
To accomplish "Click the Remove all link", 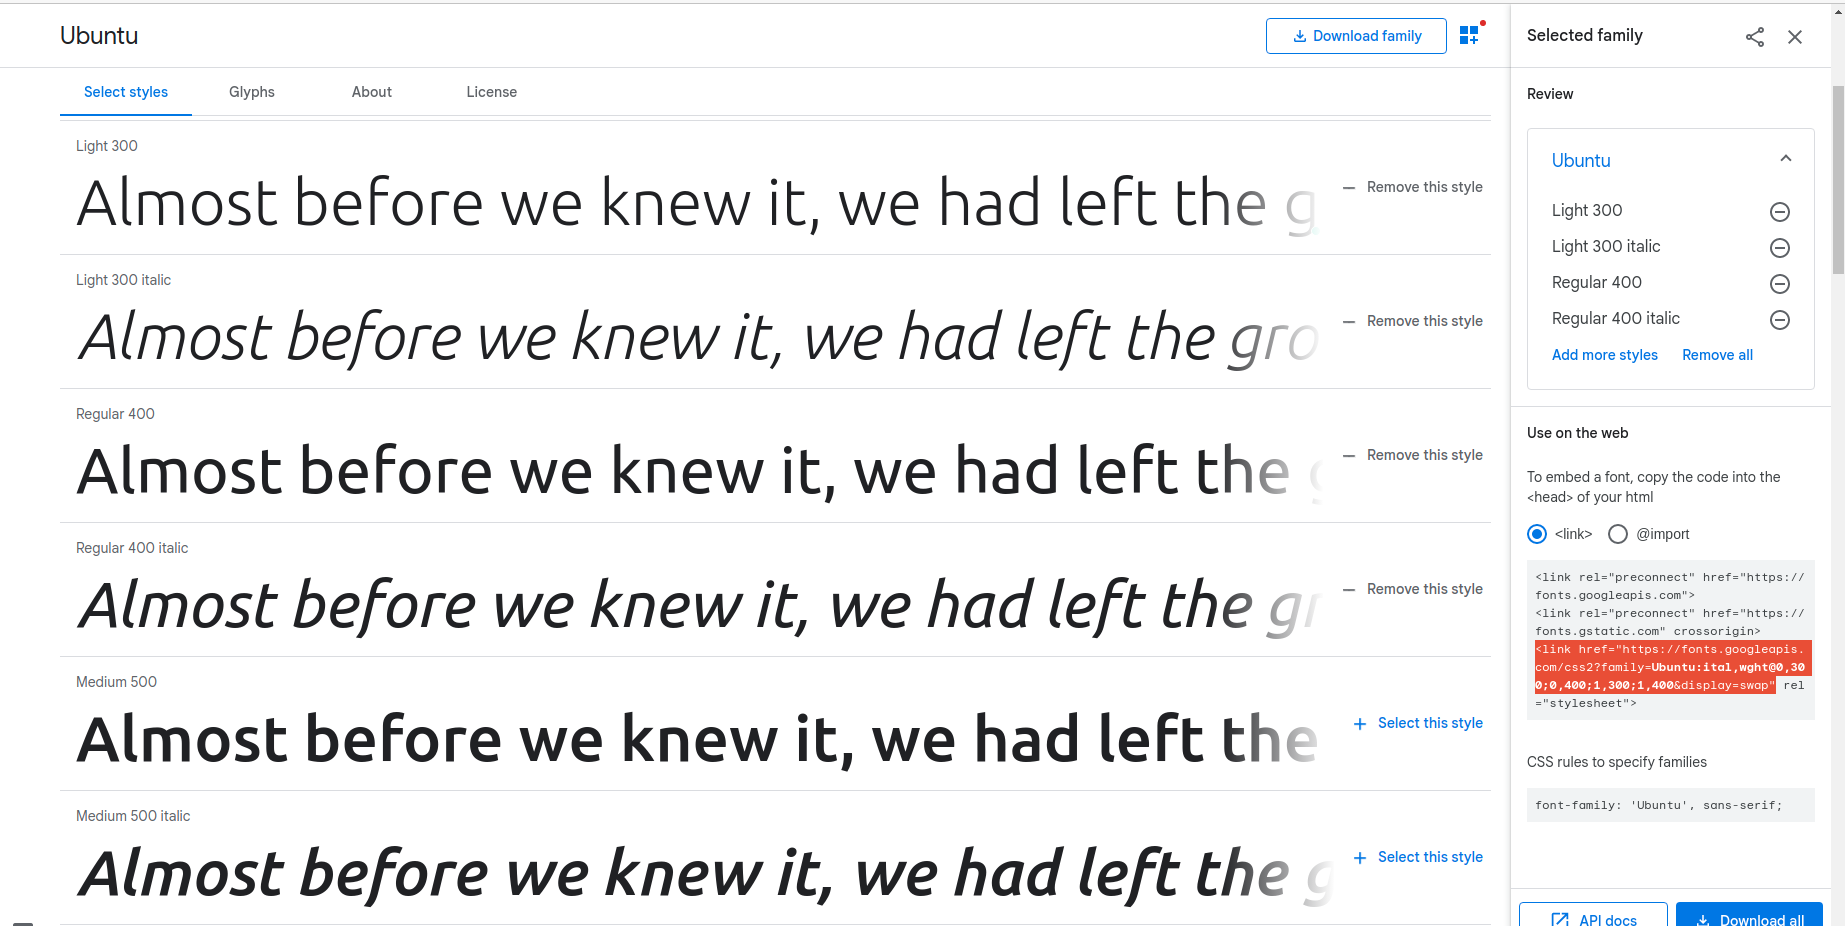I will (x=1717, y=355).
